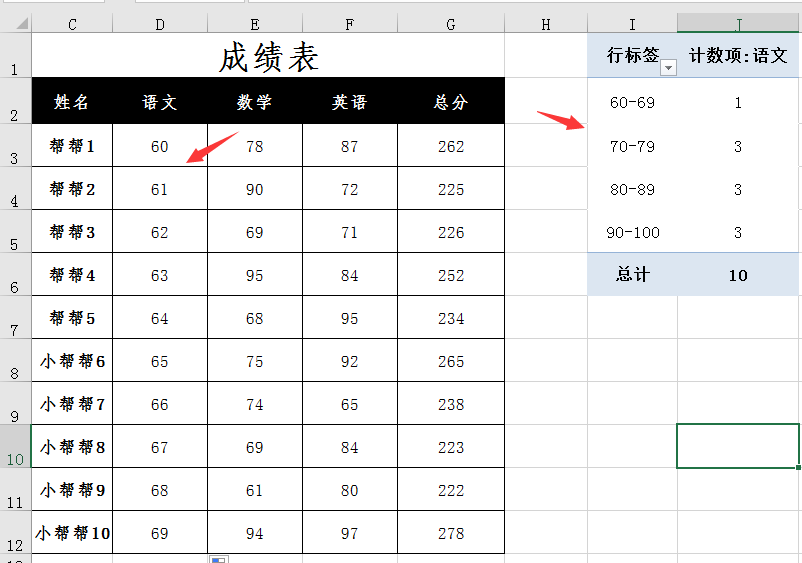Click the 成绩表 title cell
The height and width of the screenshot is (563, 802).
(x=268, y=56)
